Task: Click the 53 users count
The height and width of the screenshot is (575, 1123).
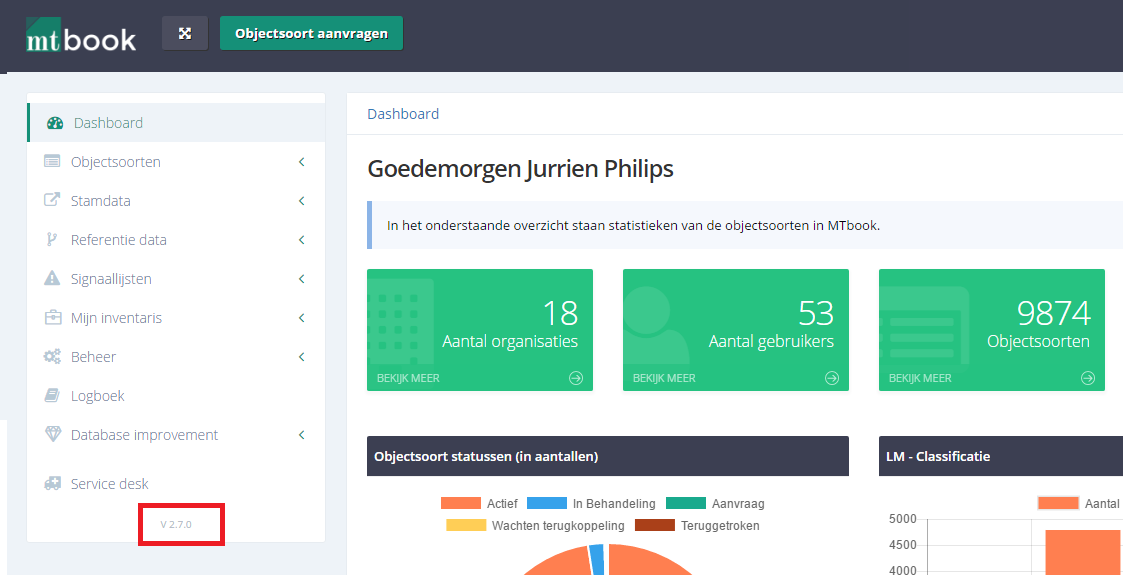Action: (x=816, y=313)
